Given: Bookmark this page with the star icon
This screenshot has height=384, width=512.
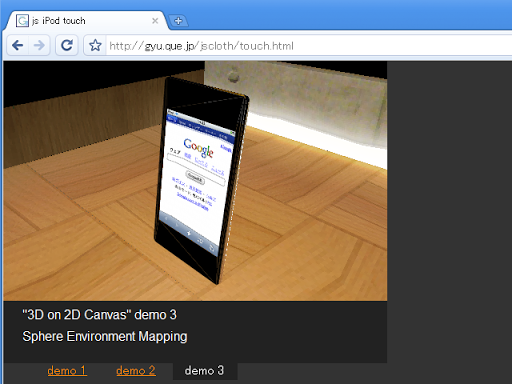Looking at the screenshot, I should [95, 45].
